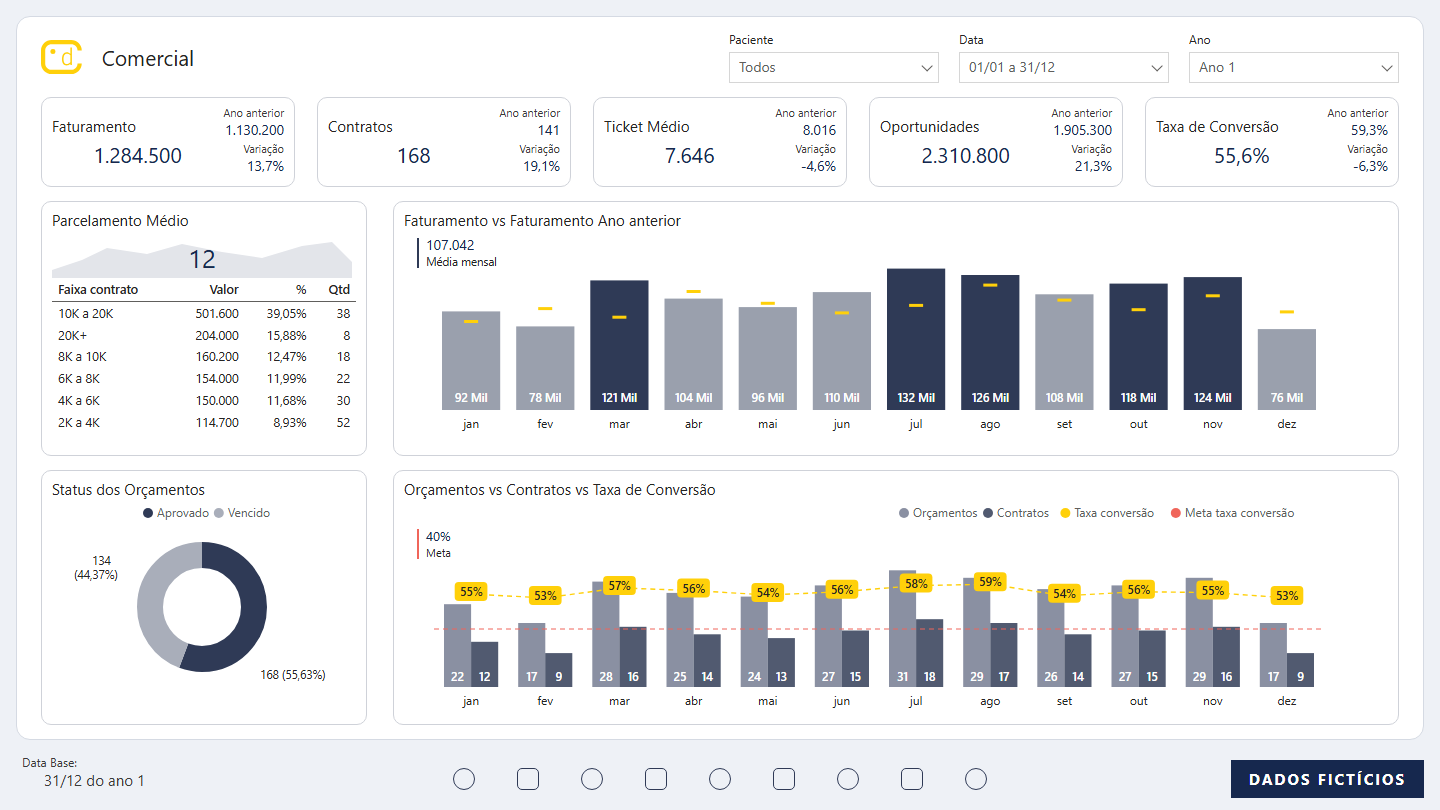Click the yellow Comercial logo icon
Image resolution: width=1440 pixels, height=810 pixels.
[61, 57]
